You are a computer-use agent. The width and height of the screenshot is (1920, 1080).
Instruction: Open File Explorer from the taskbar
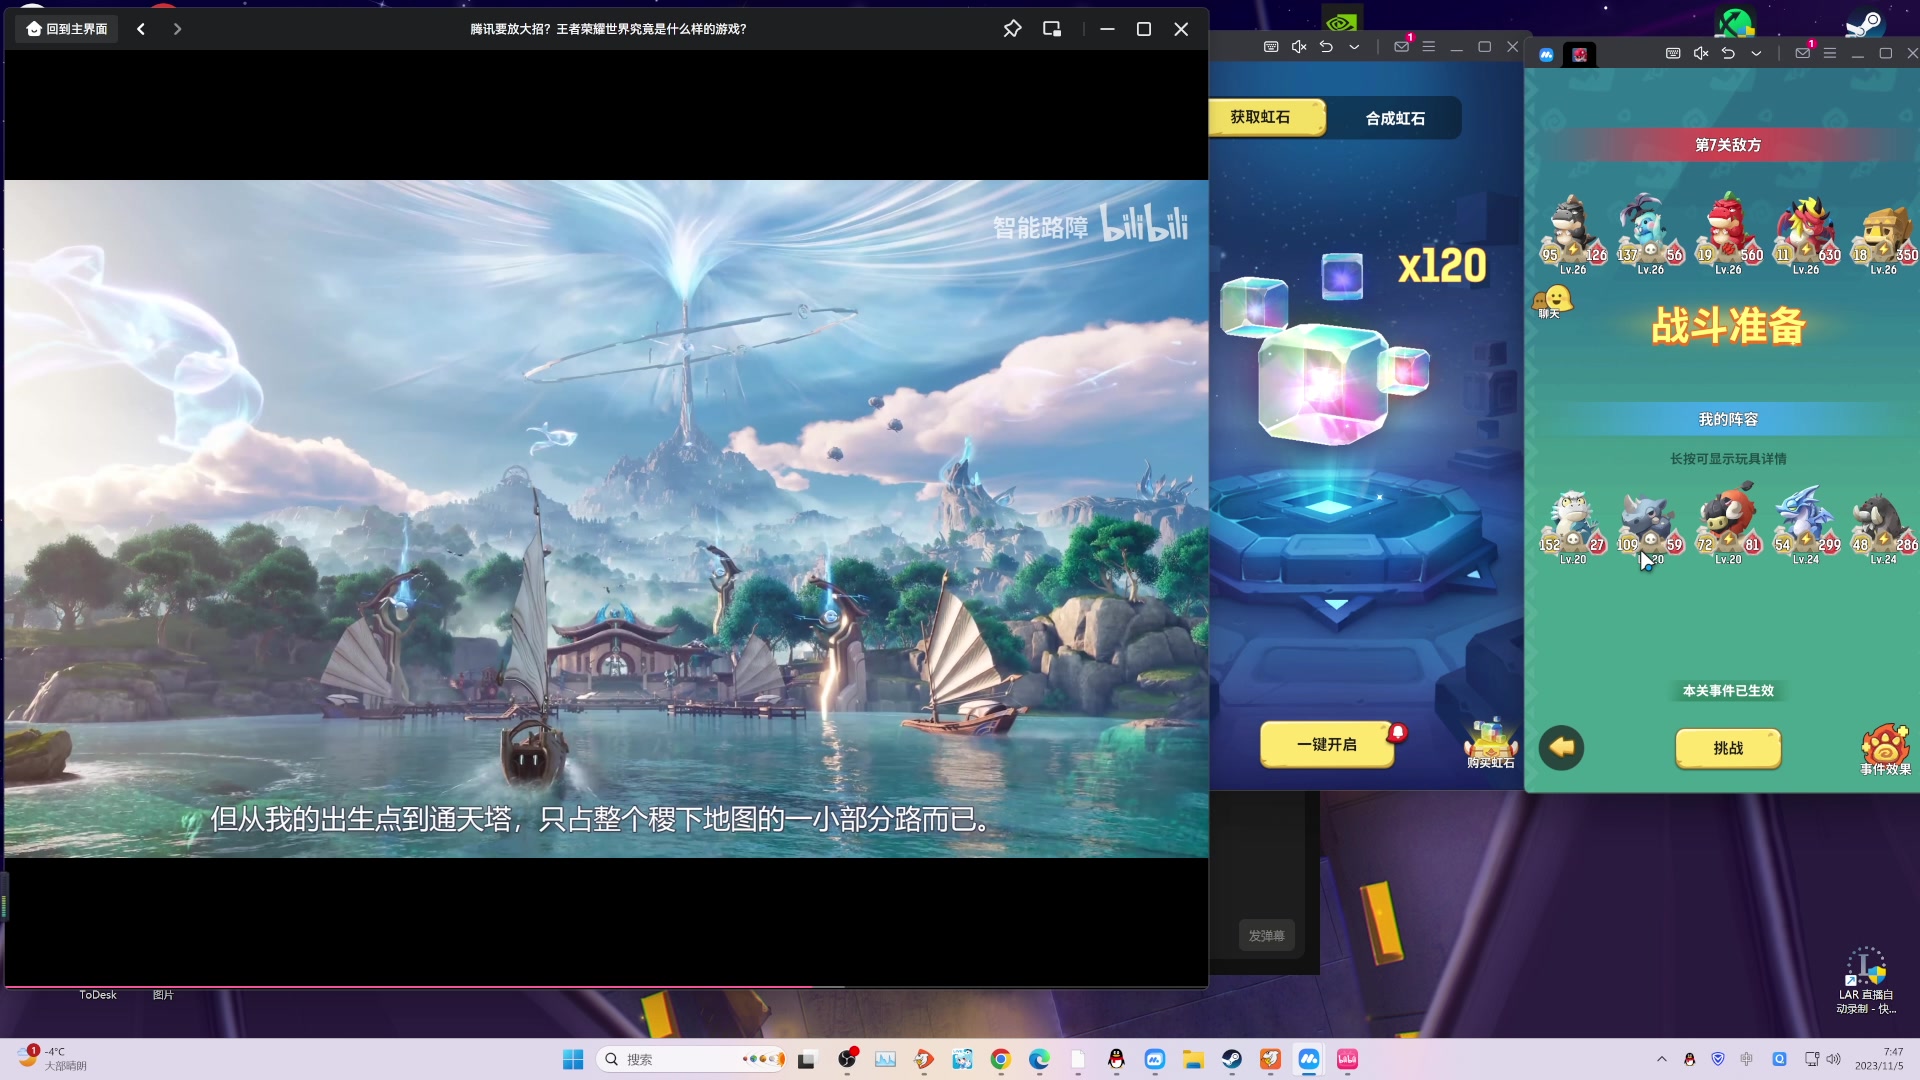pos(1193,1059)
